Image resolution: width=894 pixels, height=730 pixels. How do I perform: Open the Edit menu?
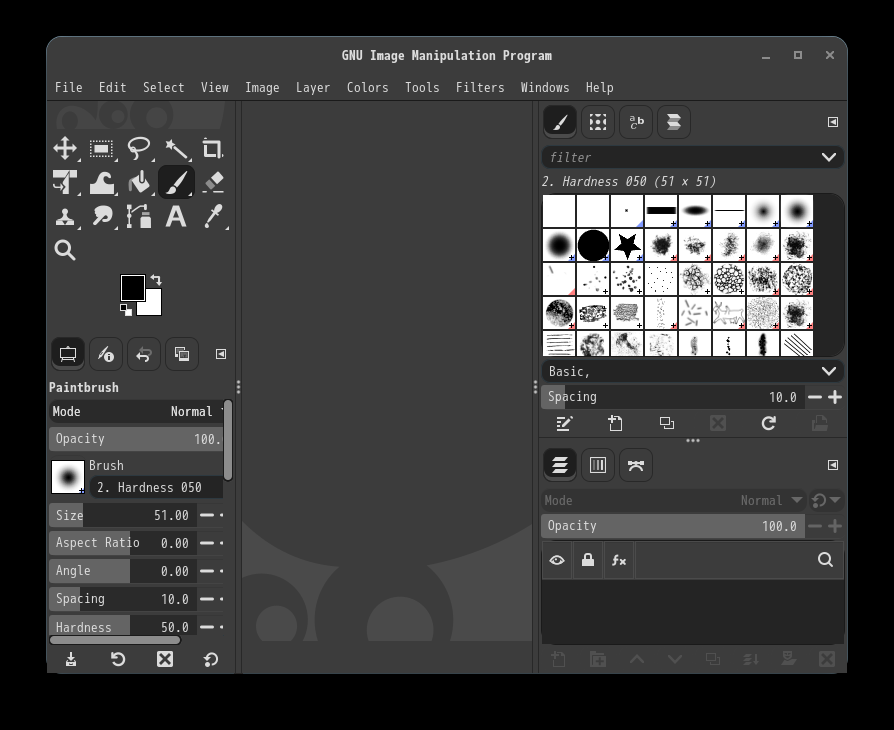click(x=112, y=87)
